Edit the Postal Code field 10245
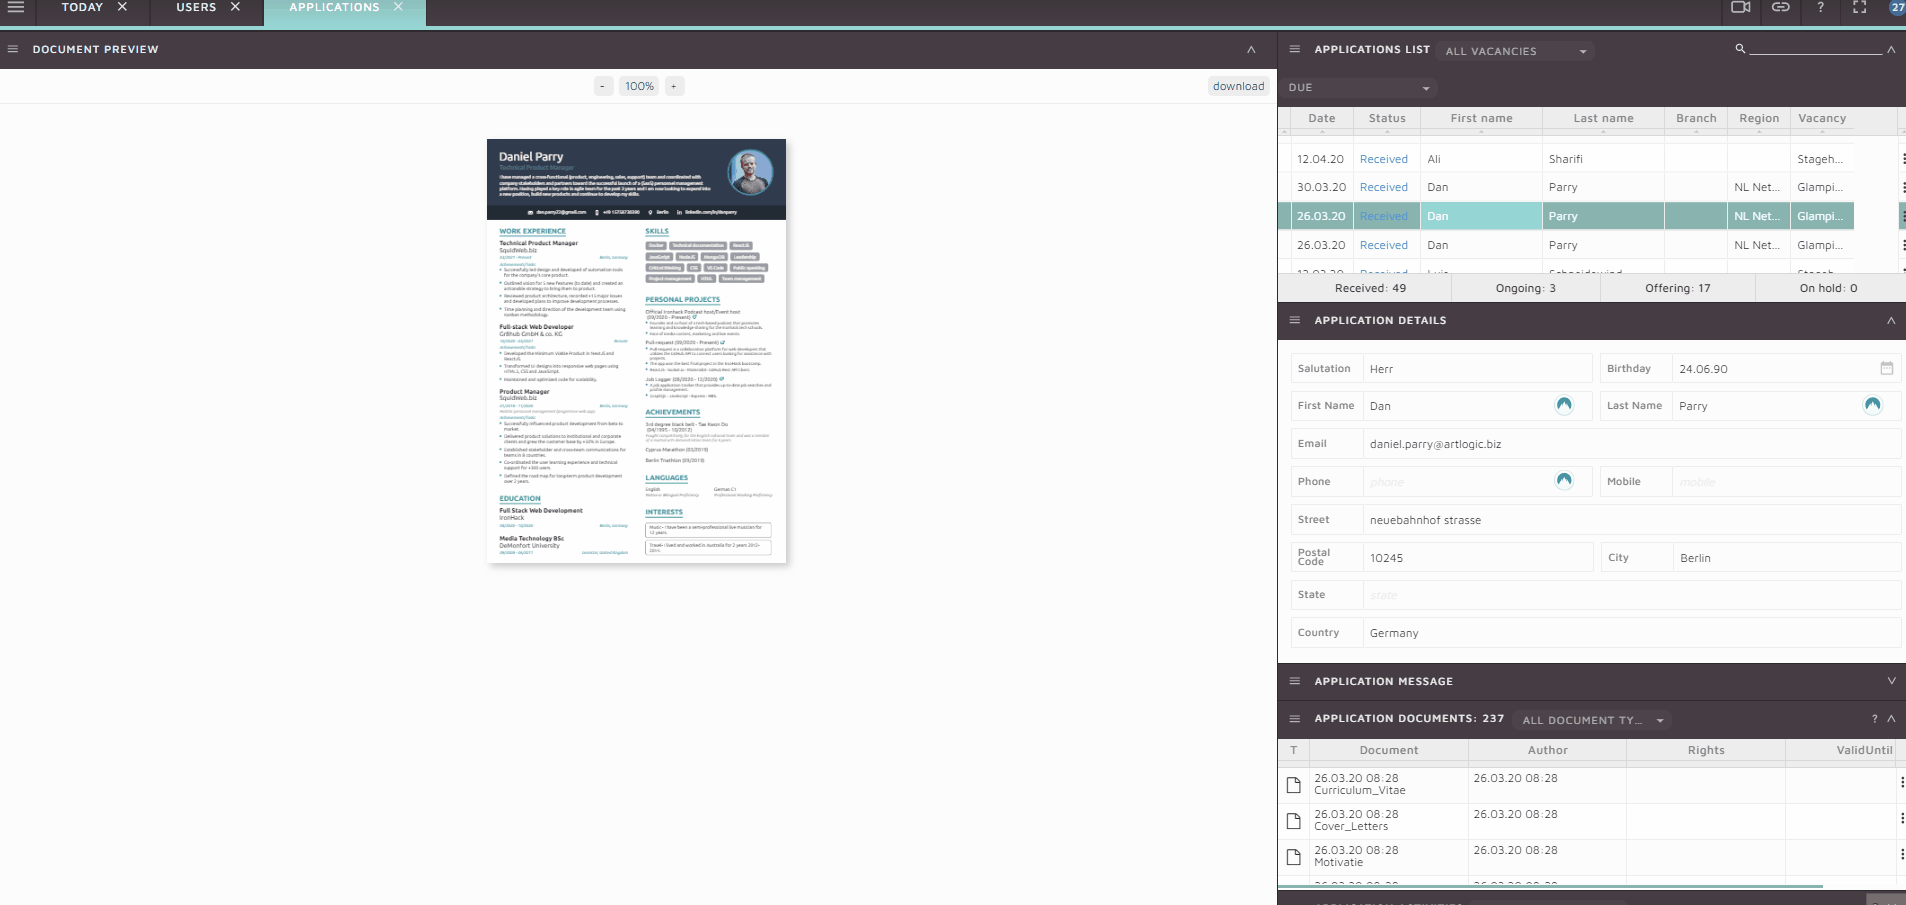This screenshot has height=905, width=1906. 1477,558
